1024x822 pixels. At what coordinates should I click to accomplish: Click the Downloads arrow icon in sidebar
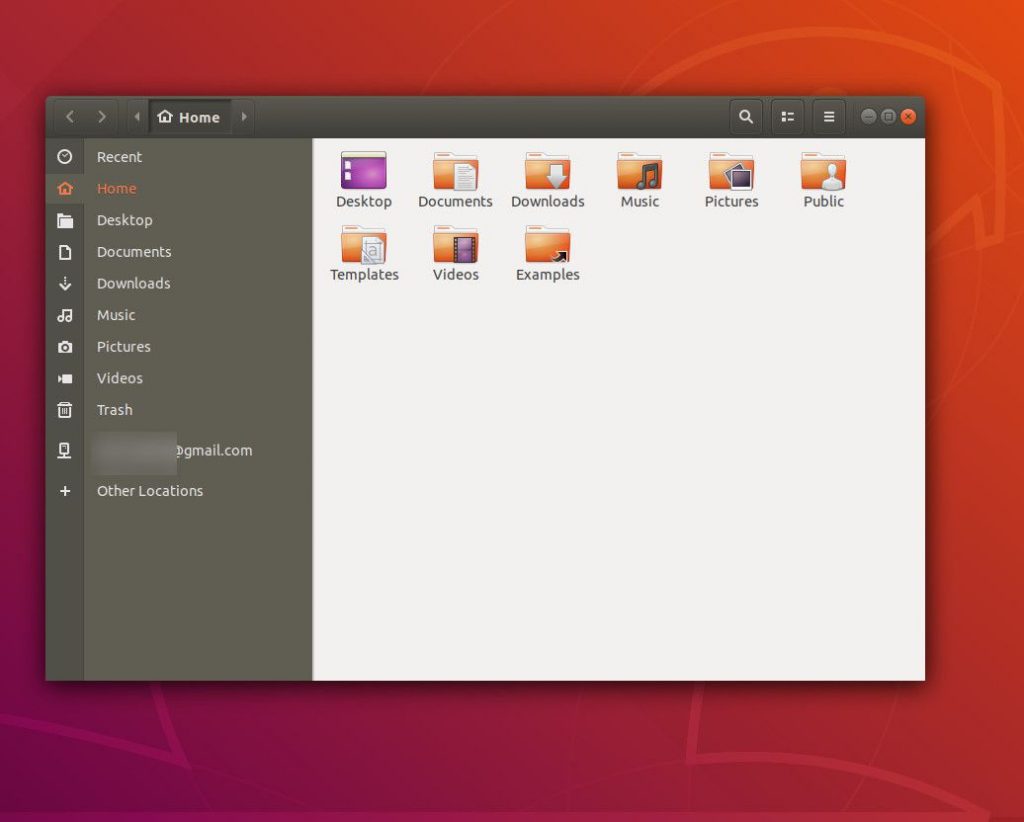tap(65, 284)
